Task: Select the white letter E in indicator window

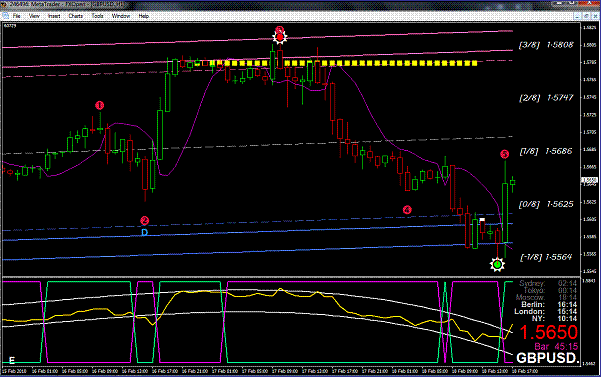Action: [x=12, y=360]
